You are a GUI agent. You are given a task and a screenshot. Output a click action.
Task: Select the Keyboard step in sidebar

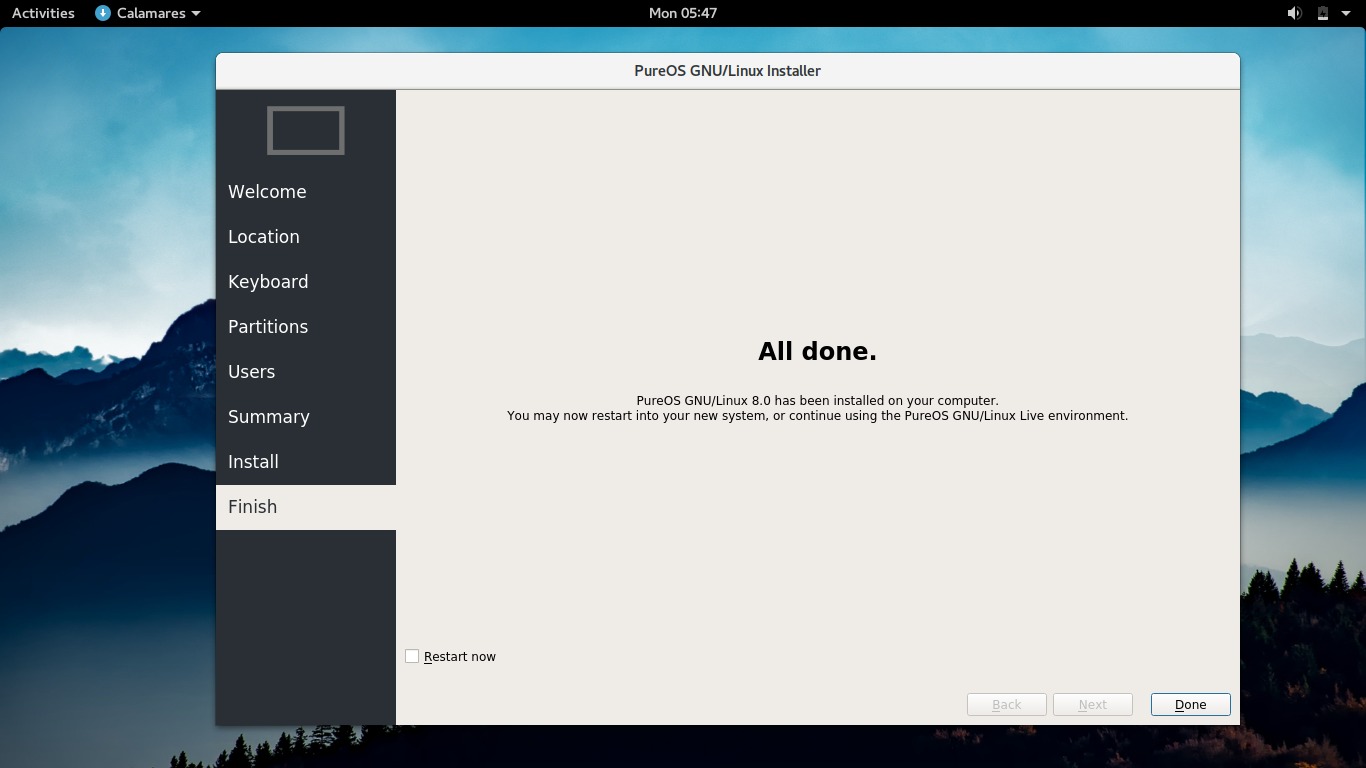268,281
